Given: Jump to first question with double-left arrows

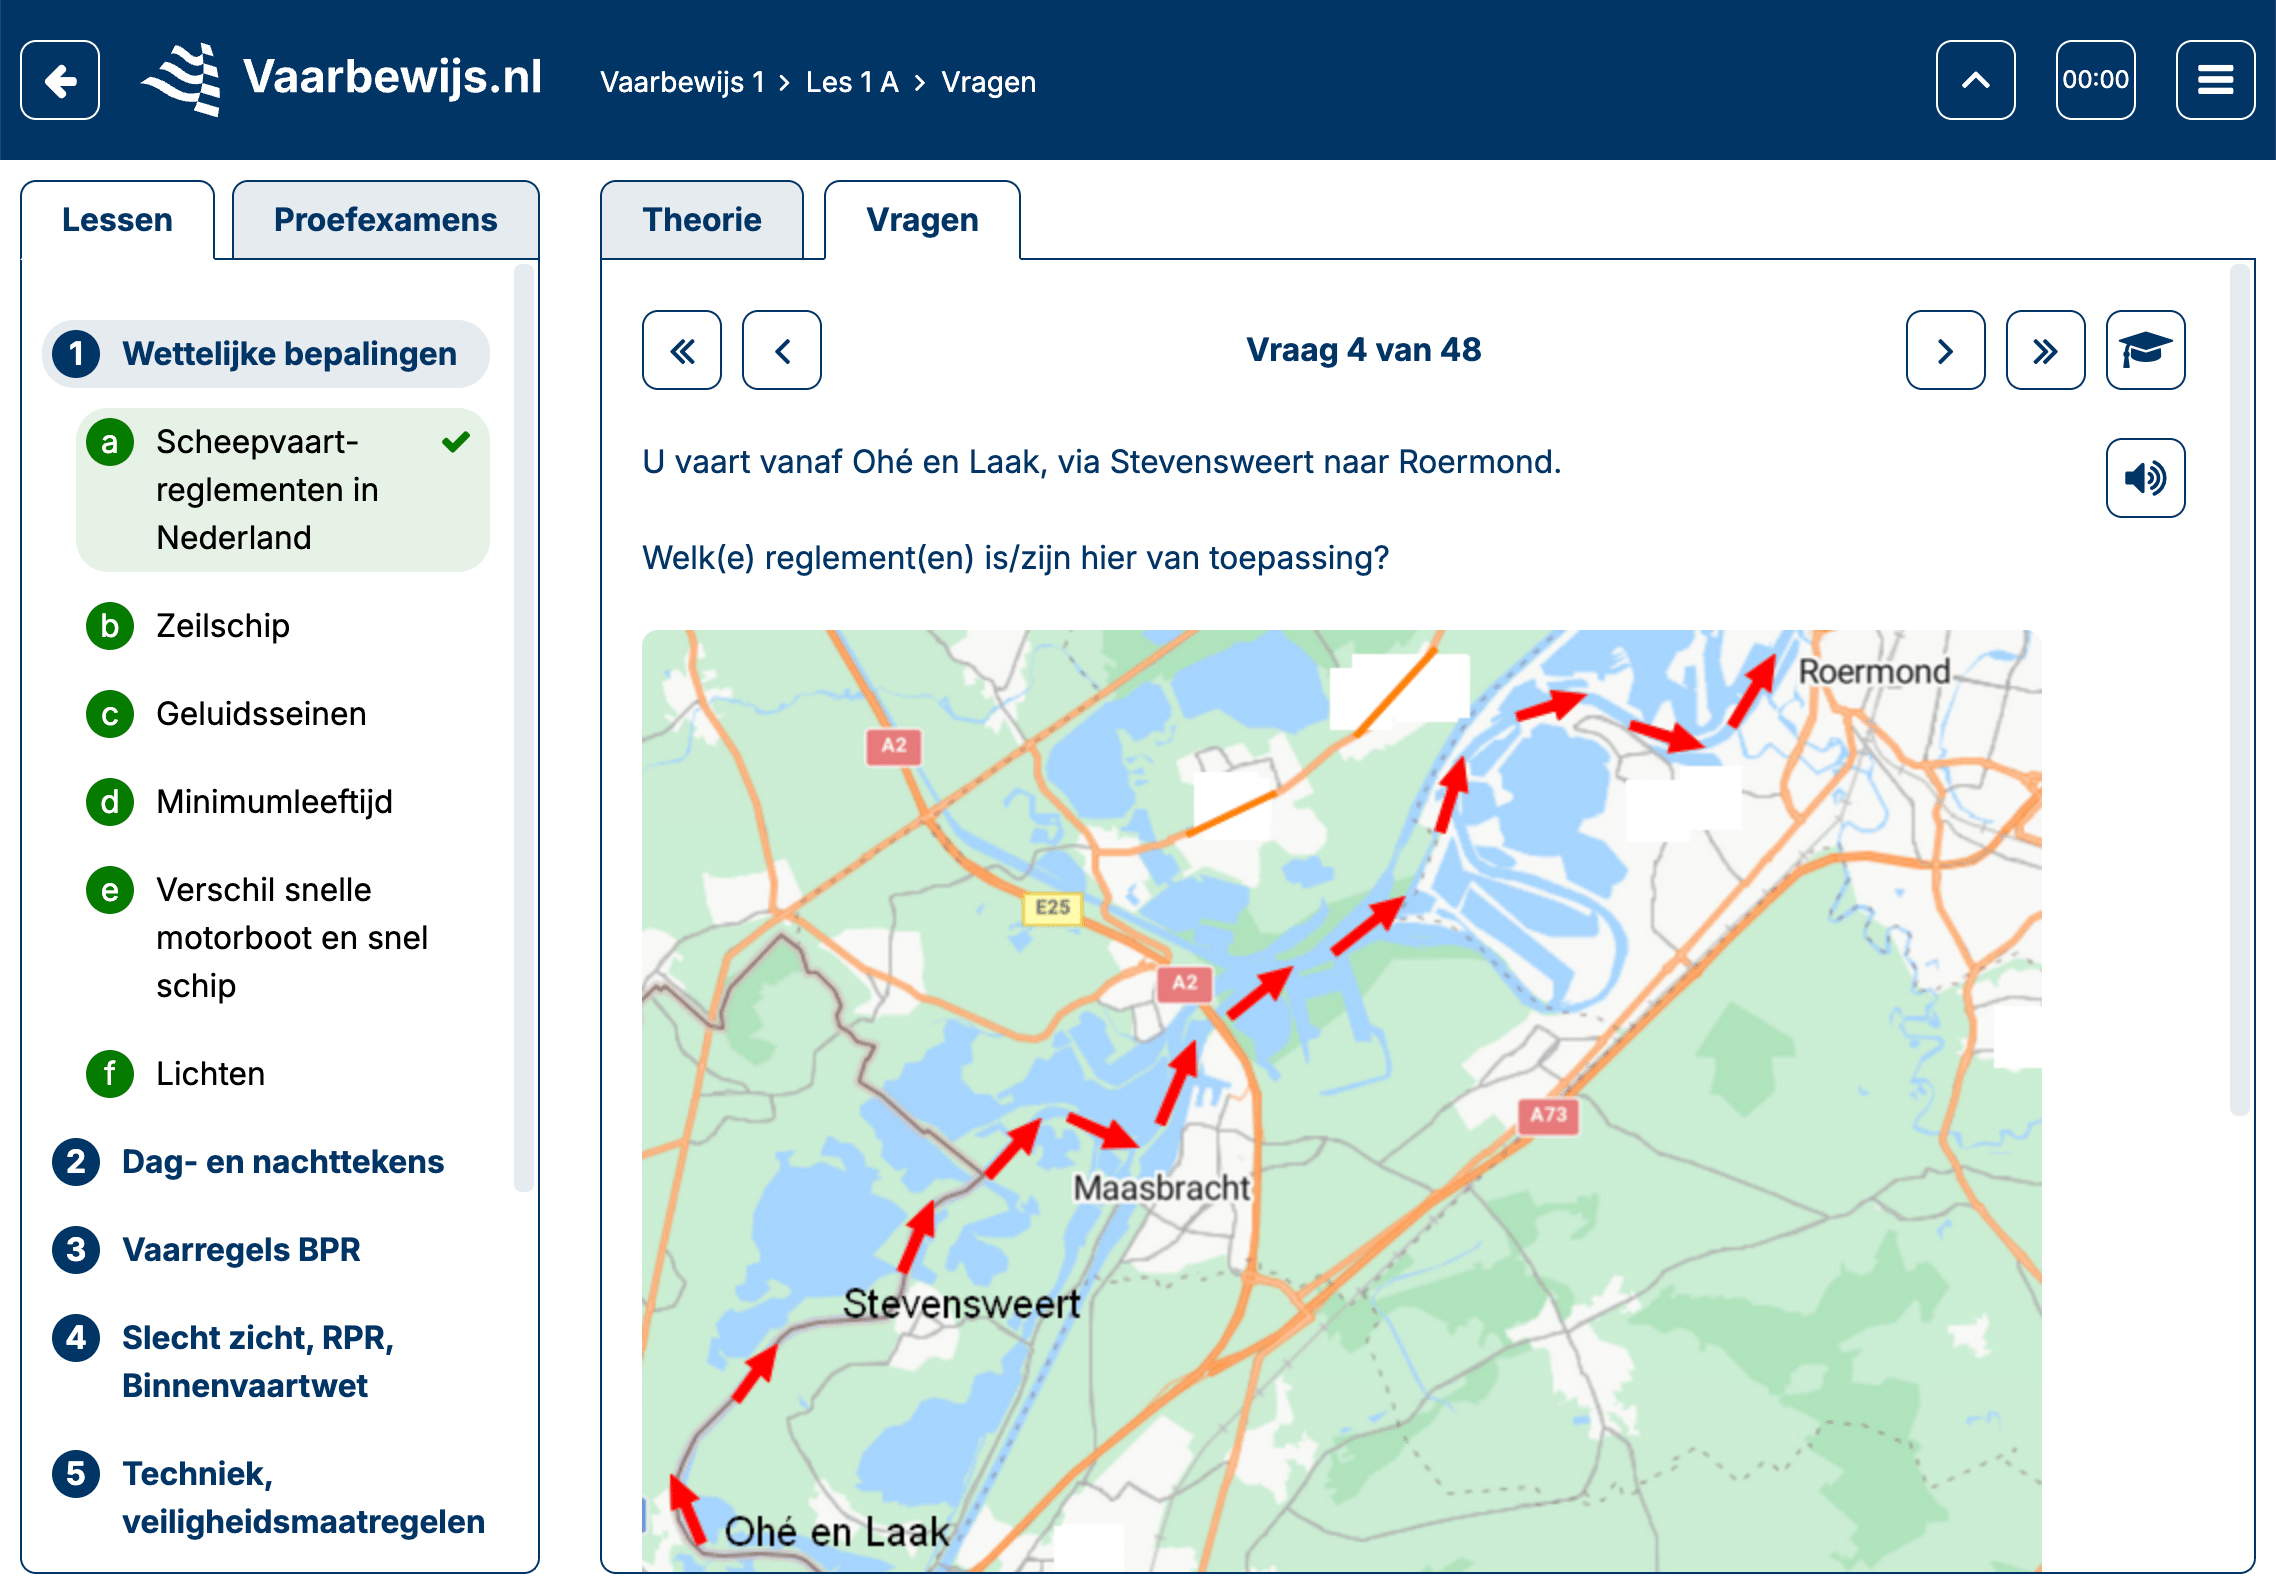Looking at the screenshot, I should [682, 350].
